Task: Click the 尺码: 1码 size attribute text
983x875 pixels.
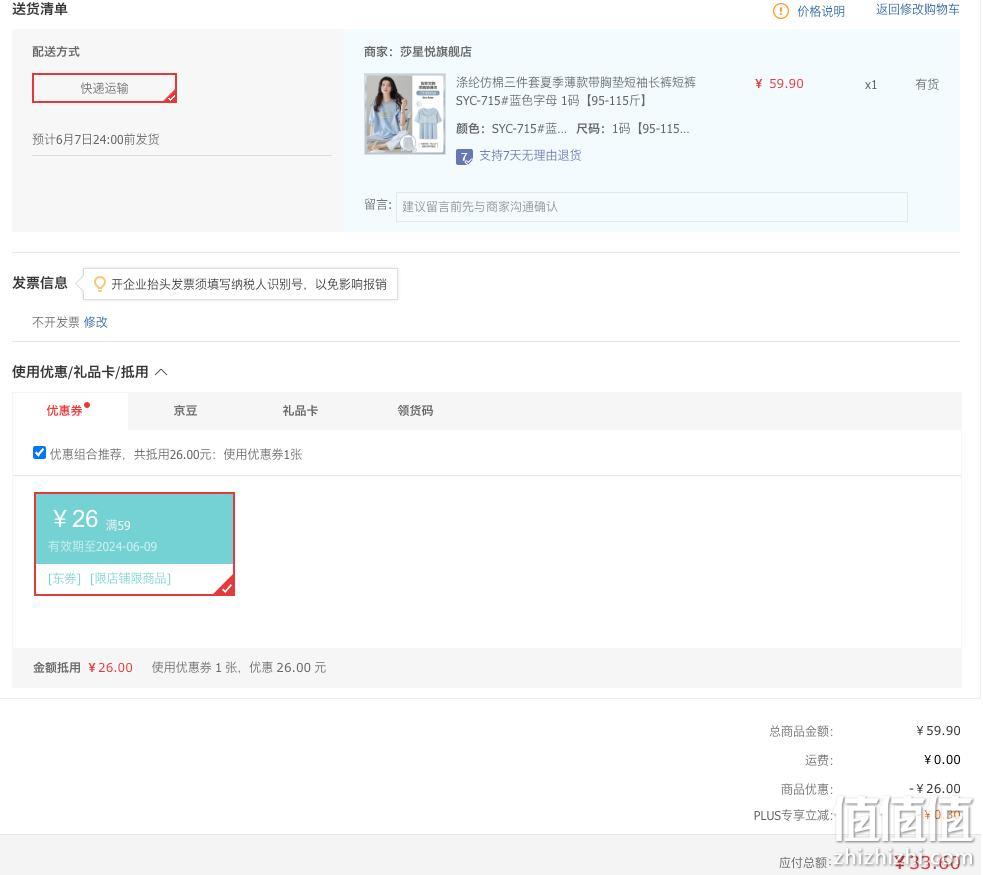Action: coord(633,128)
